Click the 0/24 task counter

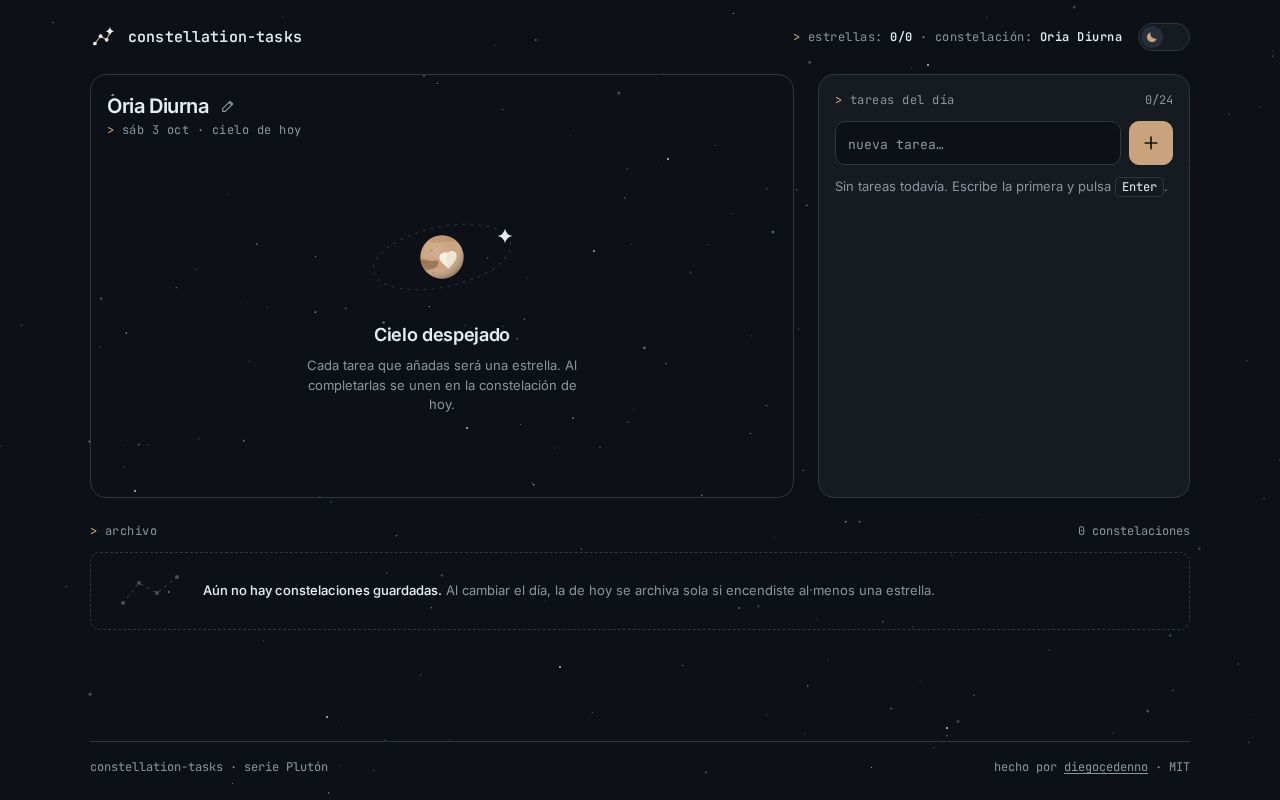(x=1159, y=100)
